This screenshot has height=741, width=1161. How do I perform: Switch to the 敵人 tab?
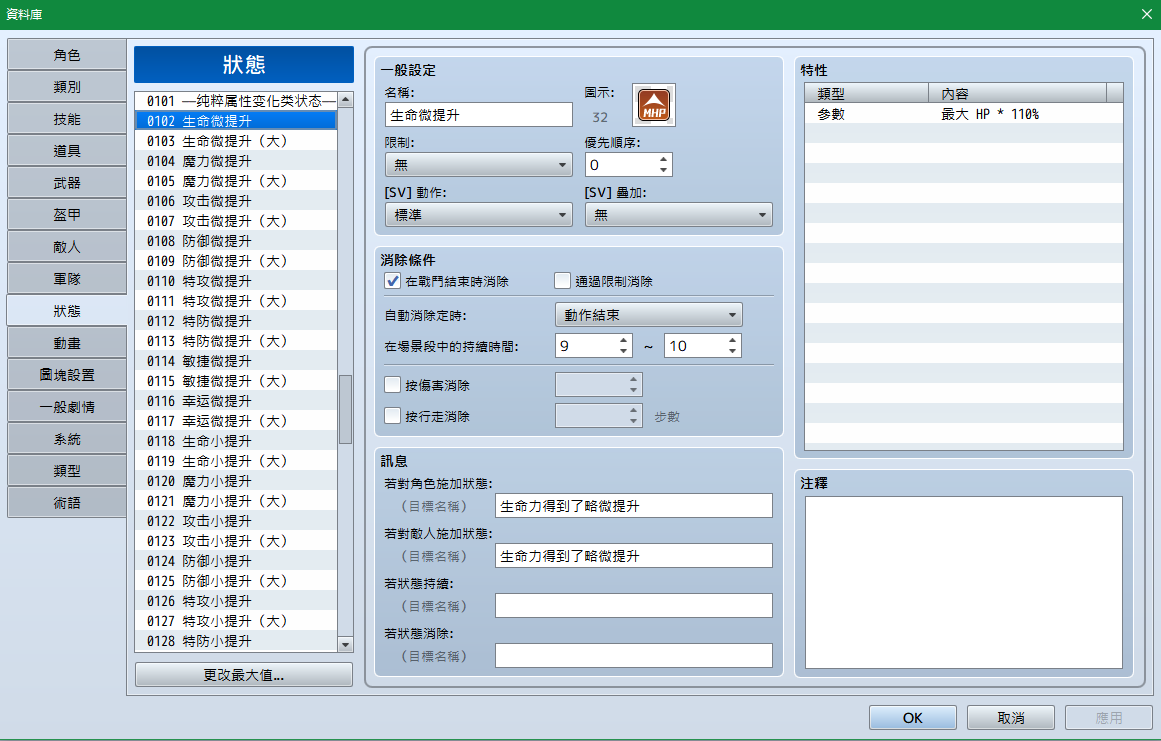coord(67,247)
